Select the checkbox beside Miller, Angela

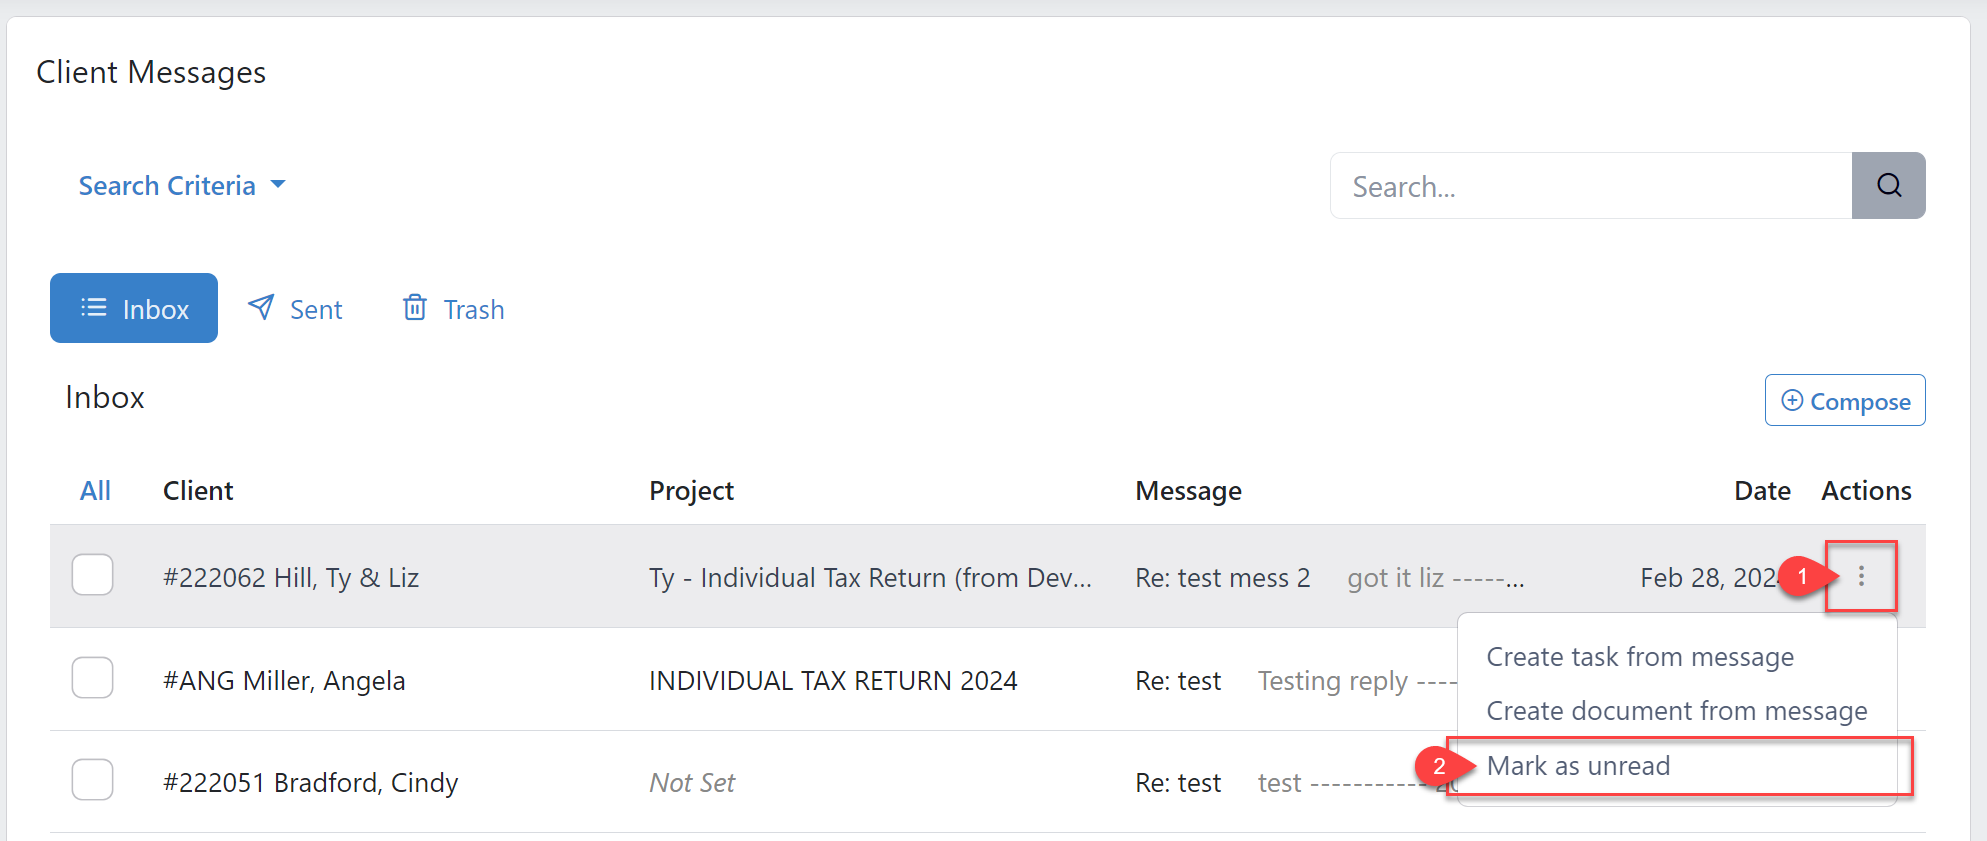click(92, 677)
